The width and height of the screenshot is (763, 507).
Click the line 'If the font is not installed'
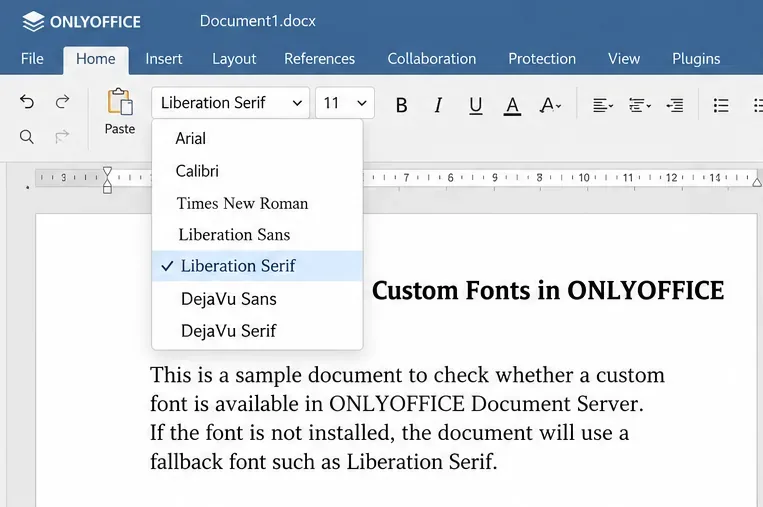click(389, 433)
